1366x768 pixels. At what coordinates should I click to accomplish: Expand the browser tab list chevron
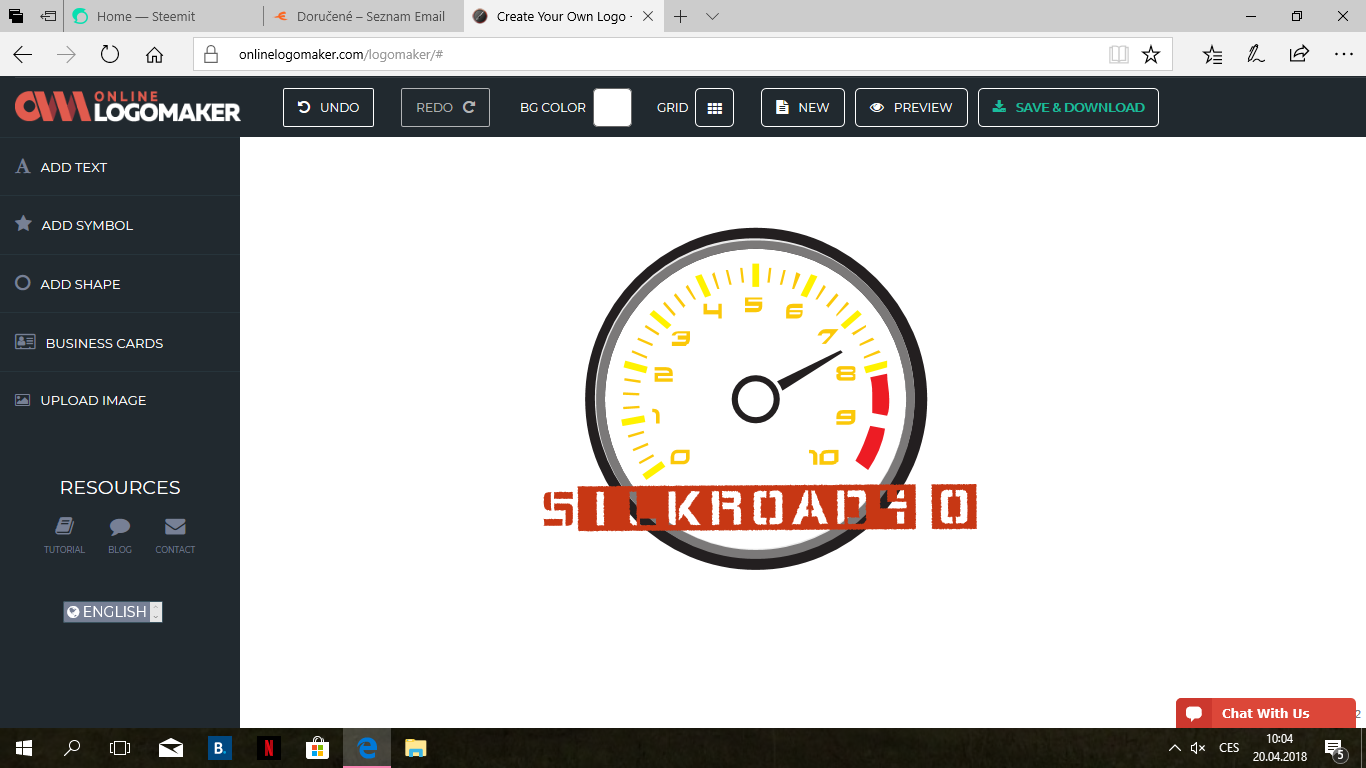[x=712, y=17]
